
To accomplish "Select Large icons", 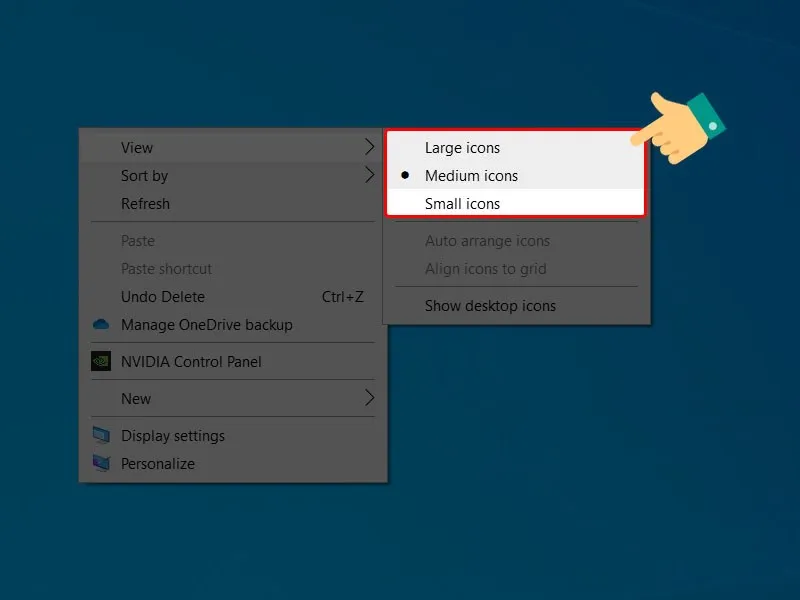I will pos(462,147).
